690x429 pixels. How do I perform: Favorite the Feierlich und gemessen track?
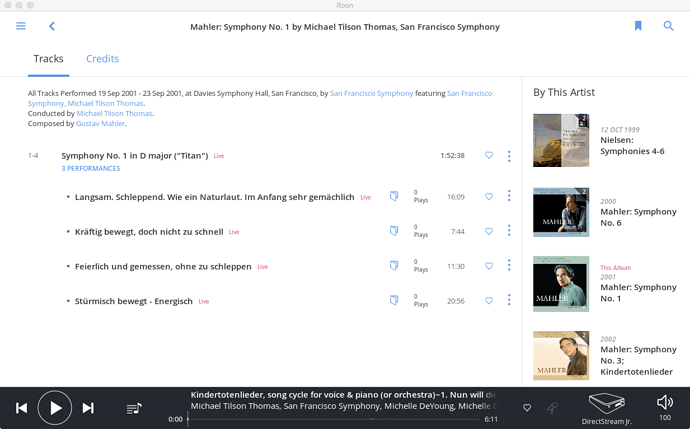489,266
